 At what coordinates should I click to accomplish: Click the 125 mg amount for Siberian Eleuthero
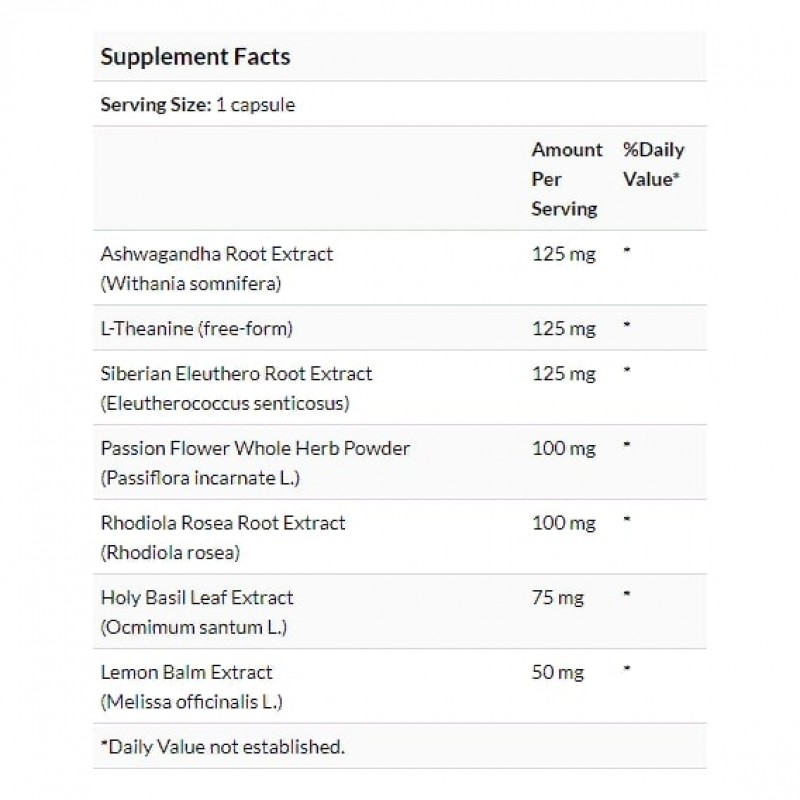click(x=563, y=374)
